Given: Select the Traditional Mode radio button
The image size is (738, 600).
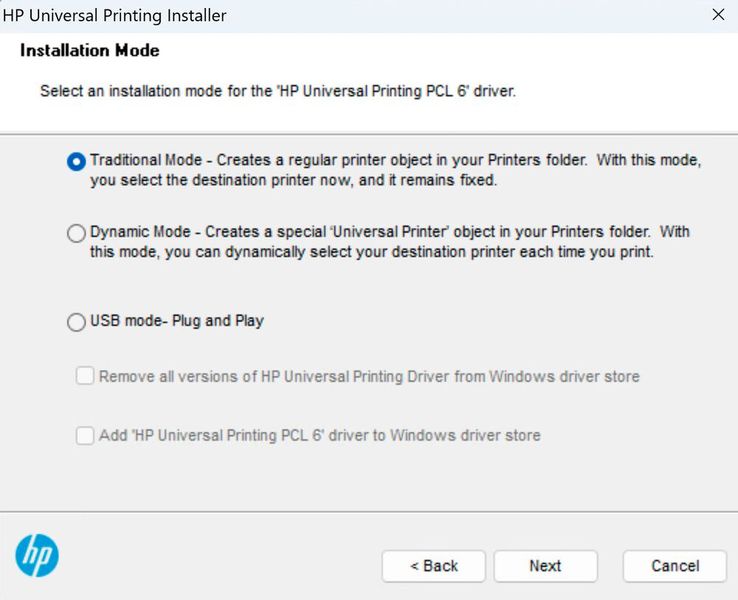Looking at the screenshot, I should point(76,162).
